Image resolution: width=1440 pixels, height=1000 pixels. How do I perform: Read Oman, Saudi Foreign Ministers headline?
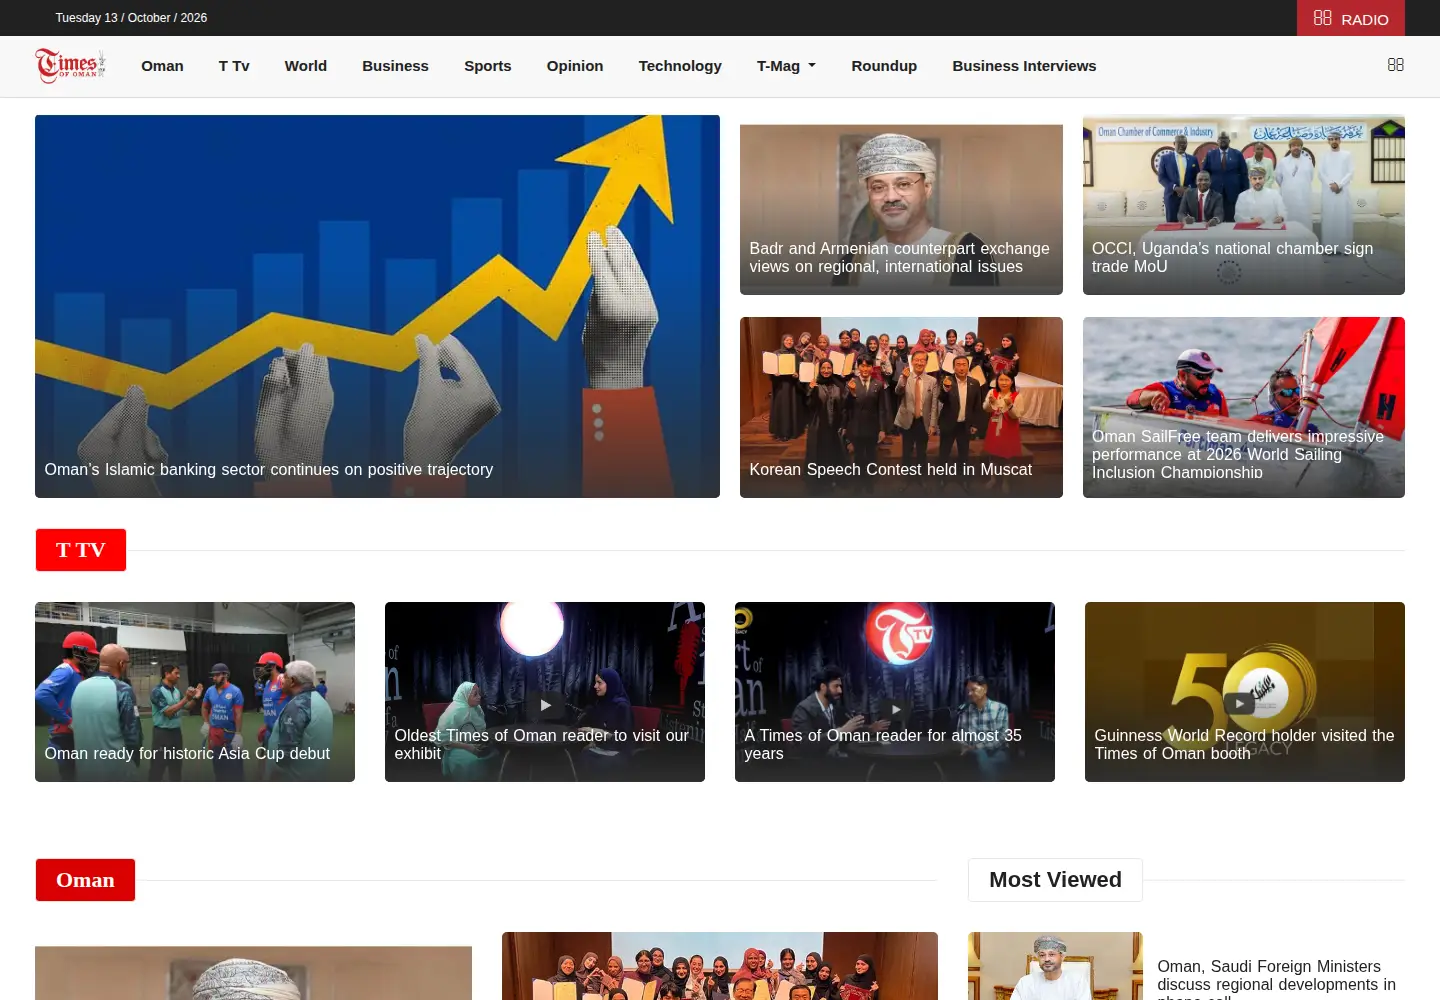click(1276, 980)
